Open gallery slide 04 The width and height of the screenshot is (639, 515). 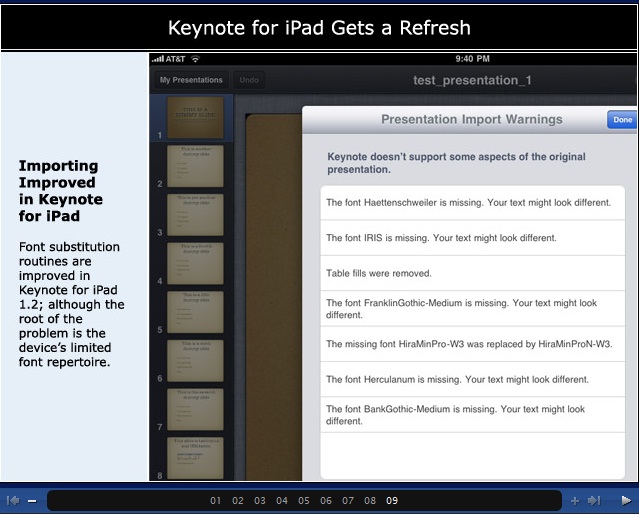282,501
